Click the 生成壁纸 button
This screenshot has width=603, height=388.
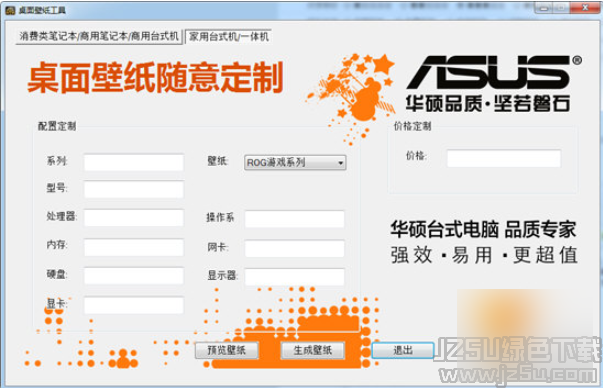tap(313, 350)
